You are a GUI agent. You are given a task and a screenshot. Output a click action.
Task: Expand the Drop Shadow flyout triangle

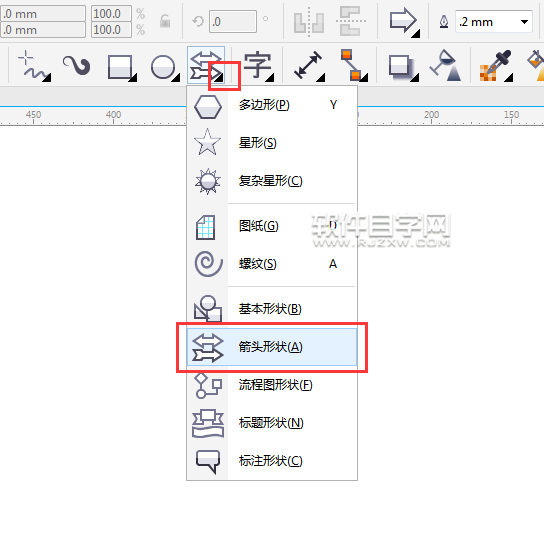click(x=414, y=78)
